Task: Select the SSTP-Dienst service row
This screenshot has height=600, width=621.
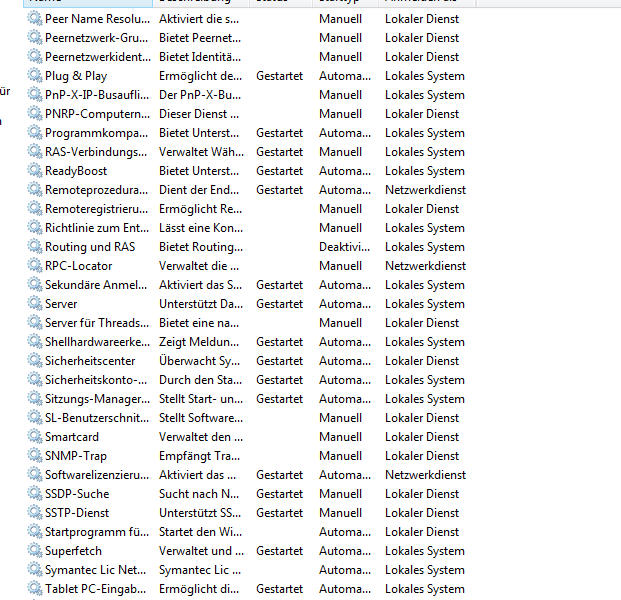Action: 76,513
